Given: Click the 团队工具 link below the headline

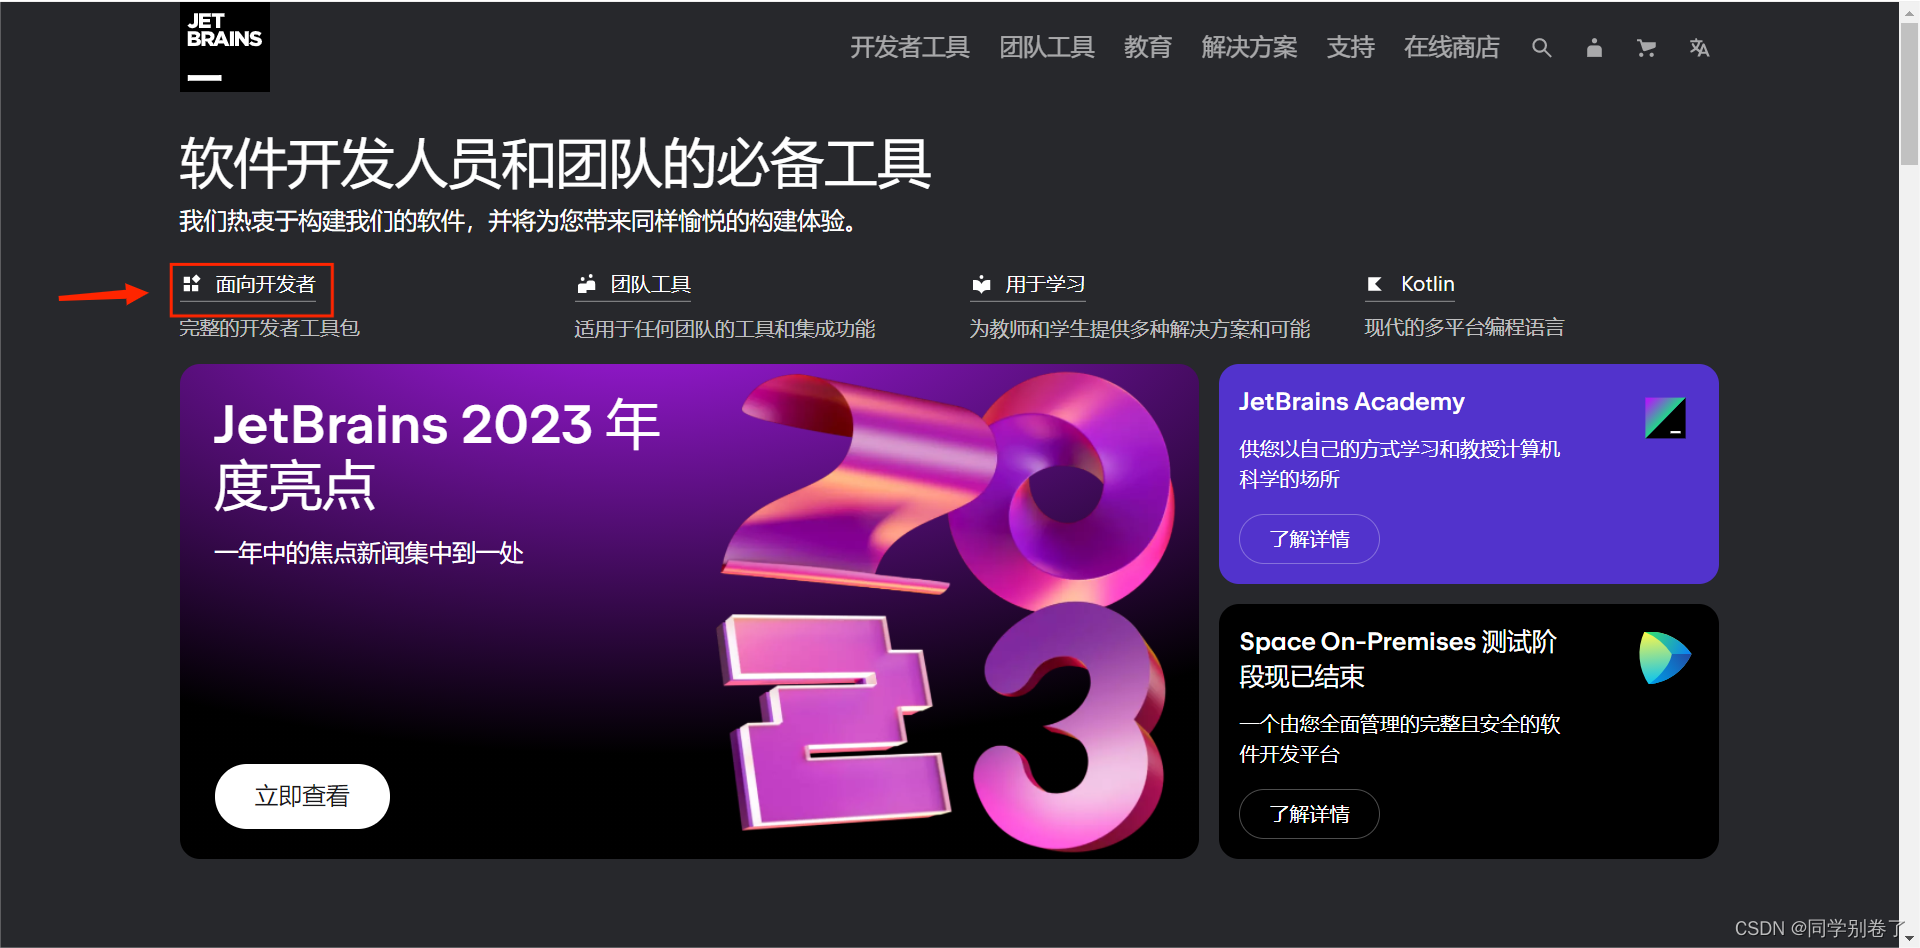Looking at the screenshot, I should click(x=651, y=285).
